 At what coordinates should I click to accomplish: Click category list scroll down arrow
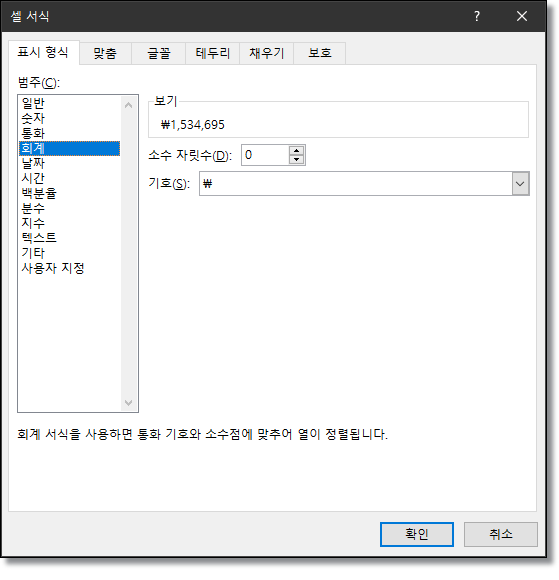[128, 402]
